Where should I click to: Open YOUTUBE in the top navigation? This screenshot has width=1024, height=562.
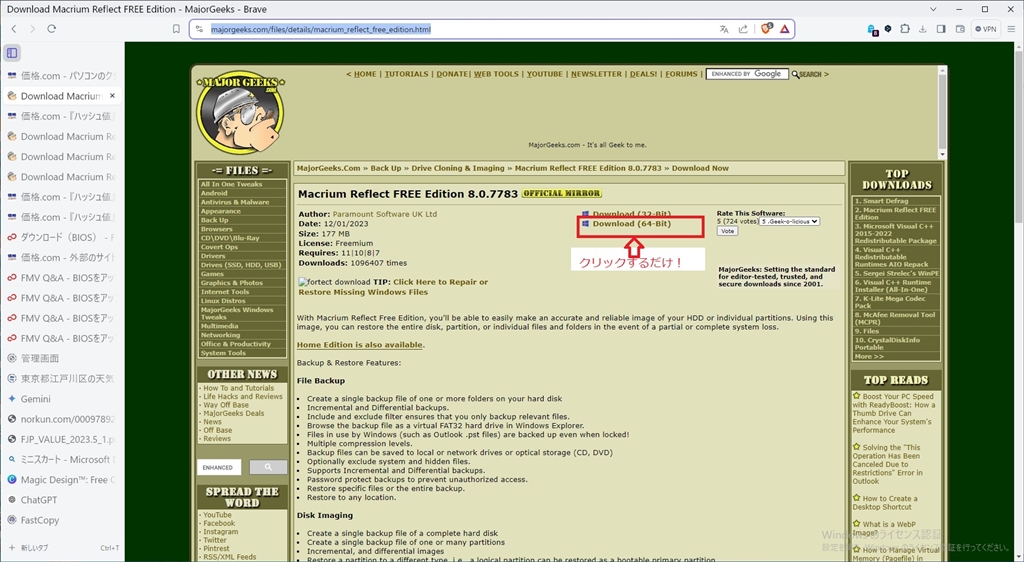(x=545, y=74)
